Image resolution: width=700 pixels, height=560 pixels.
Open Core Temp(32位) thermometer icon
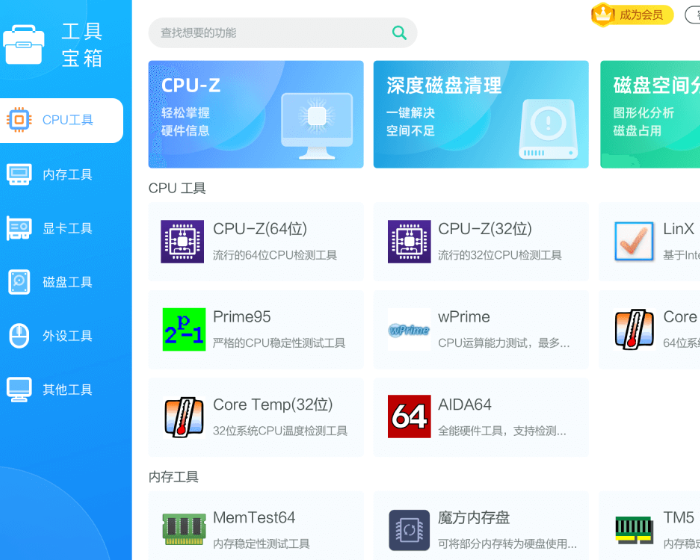(183, 417)
